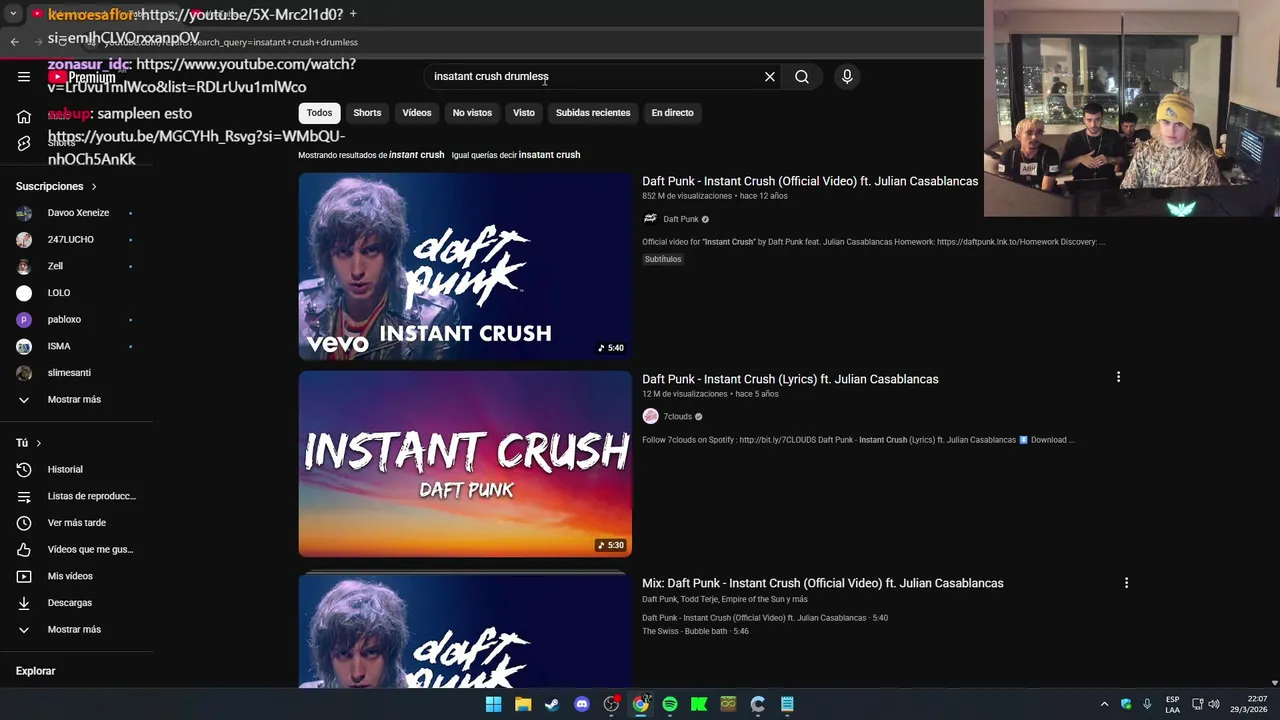Open options menu for Mix result
This screenshot has width=1280, height=720.
[x=1126, y=583]
